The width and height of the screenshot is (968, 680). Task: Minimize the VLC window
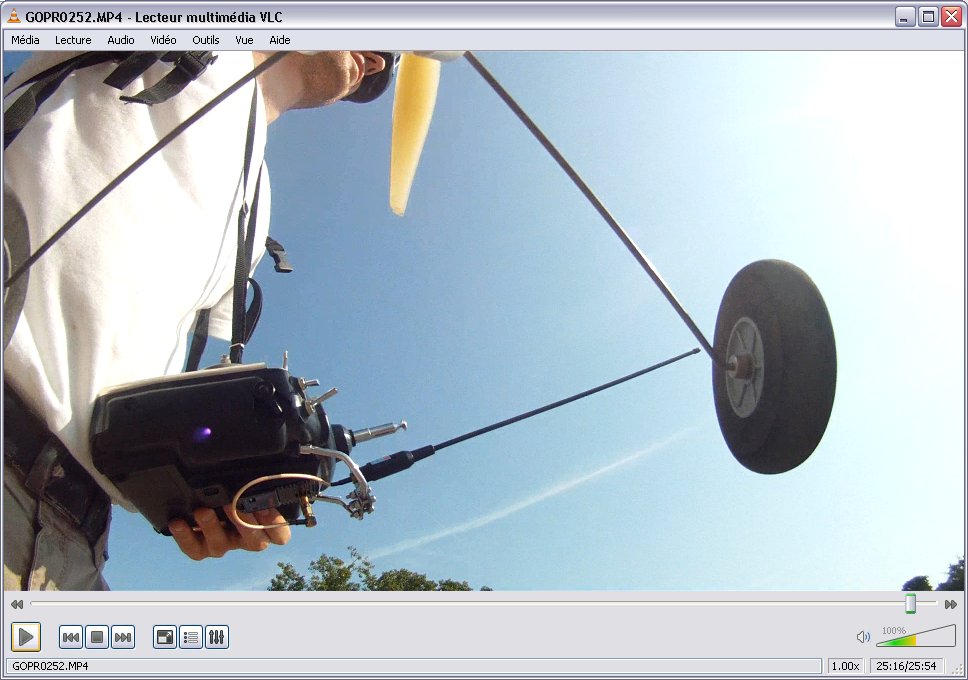point(905,17)
